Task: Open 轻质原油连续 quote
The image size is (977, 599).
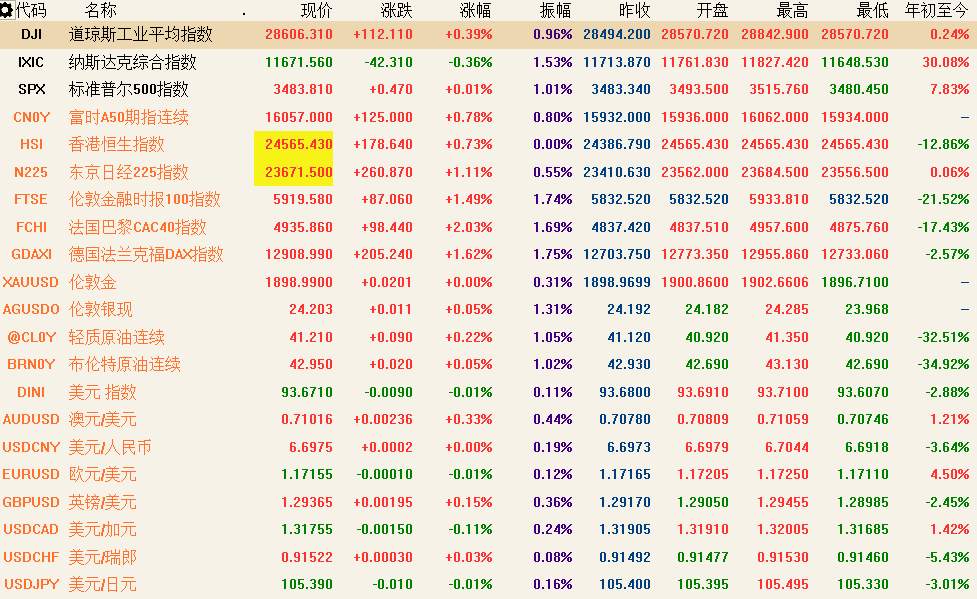Action: [x=117, y=337]
